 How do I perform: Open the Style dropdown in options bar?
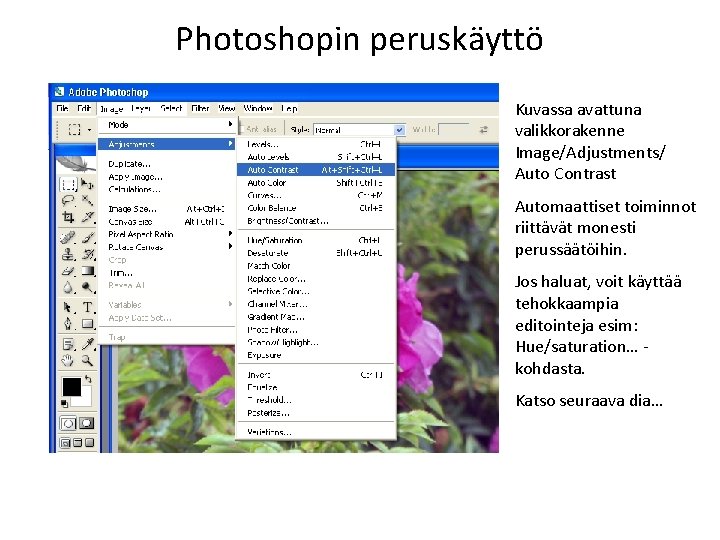(399, 130)
